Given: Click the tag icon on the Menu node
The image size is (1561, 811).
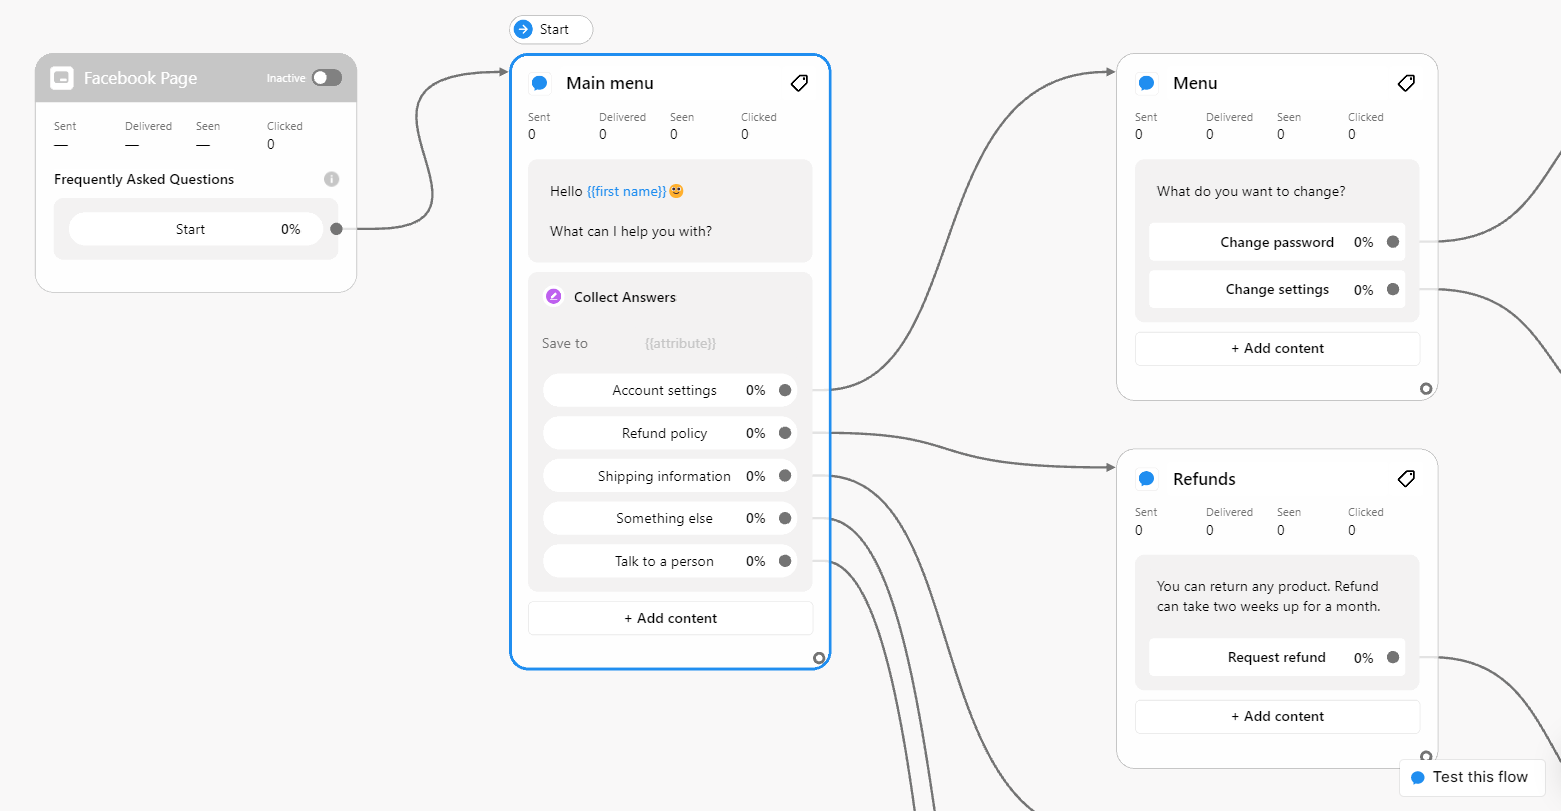Looking at the screenshot, I should (1406, 83).
